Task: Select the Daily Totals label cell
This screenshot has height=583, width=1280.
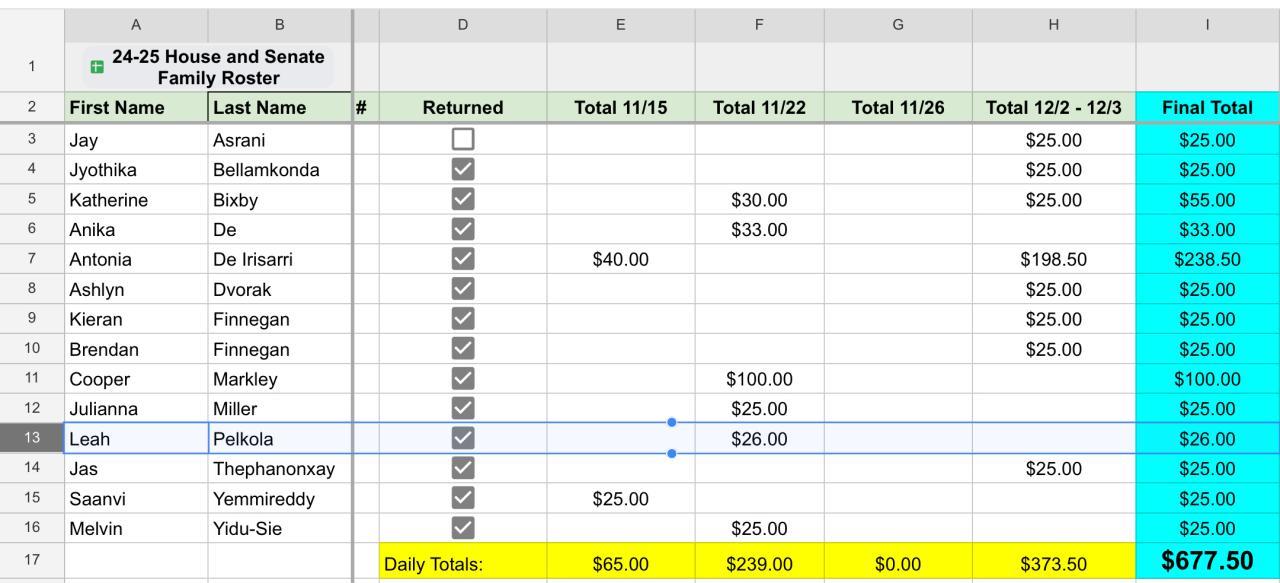Action: tap(463, 564)
